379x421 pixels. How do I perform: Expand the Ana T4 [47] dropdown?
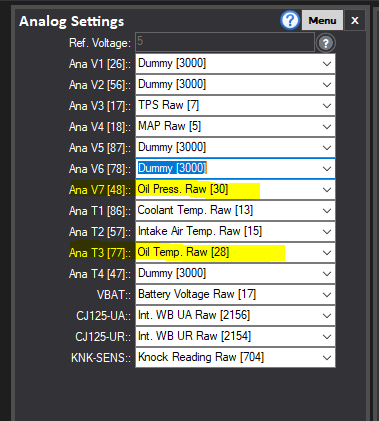tap(235, 274)
